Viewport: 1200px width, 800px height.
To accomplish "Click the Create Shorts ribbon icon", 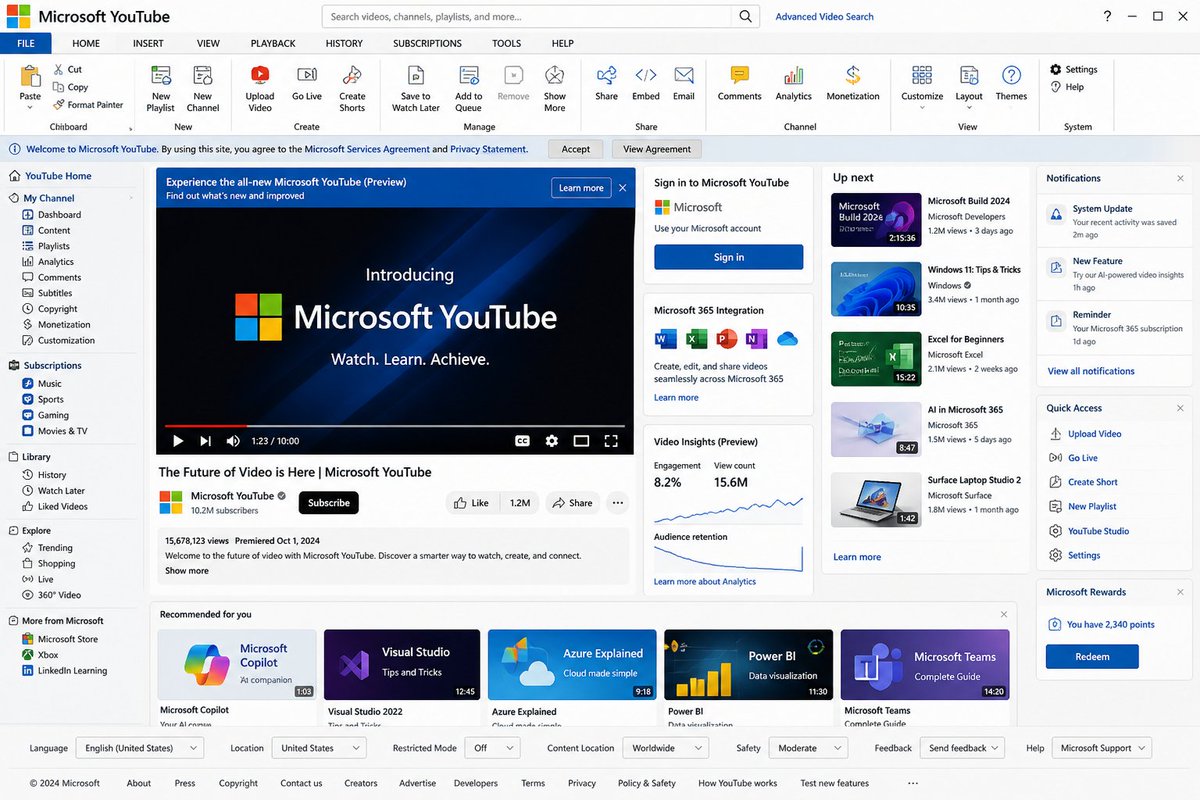I will pos(352,75).
